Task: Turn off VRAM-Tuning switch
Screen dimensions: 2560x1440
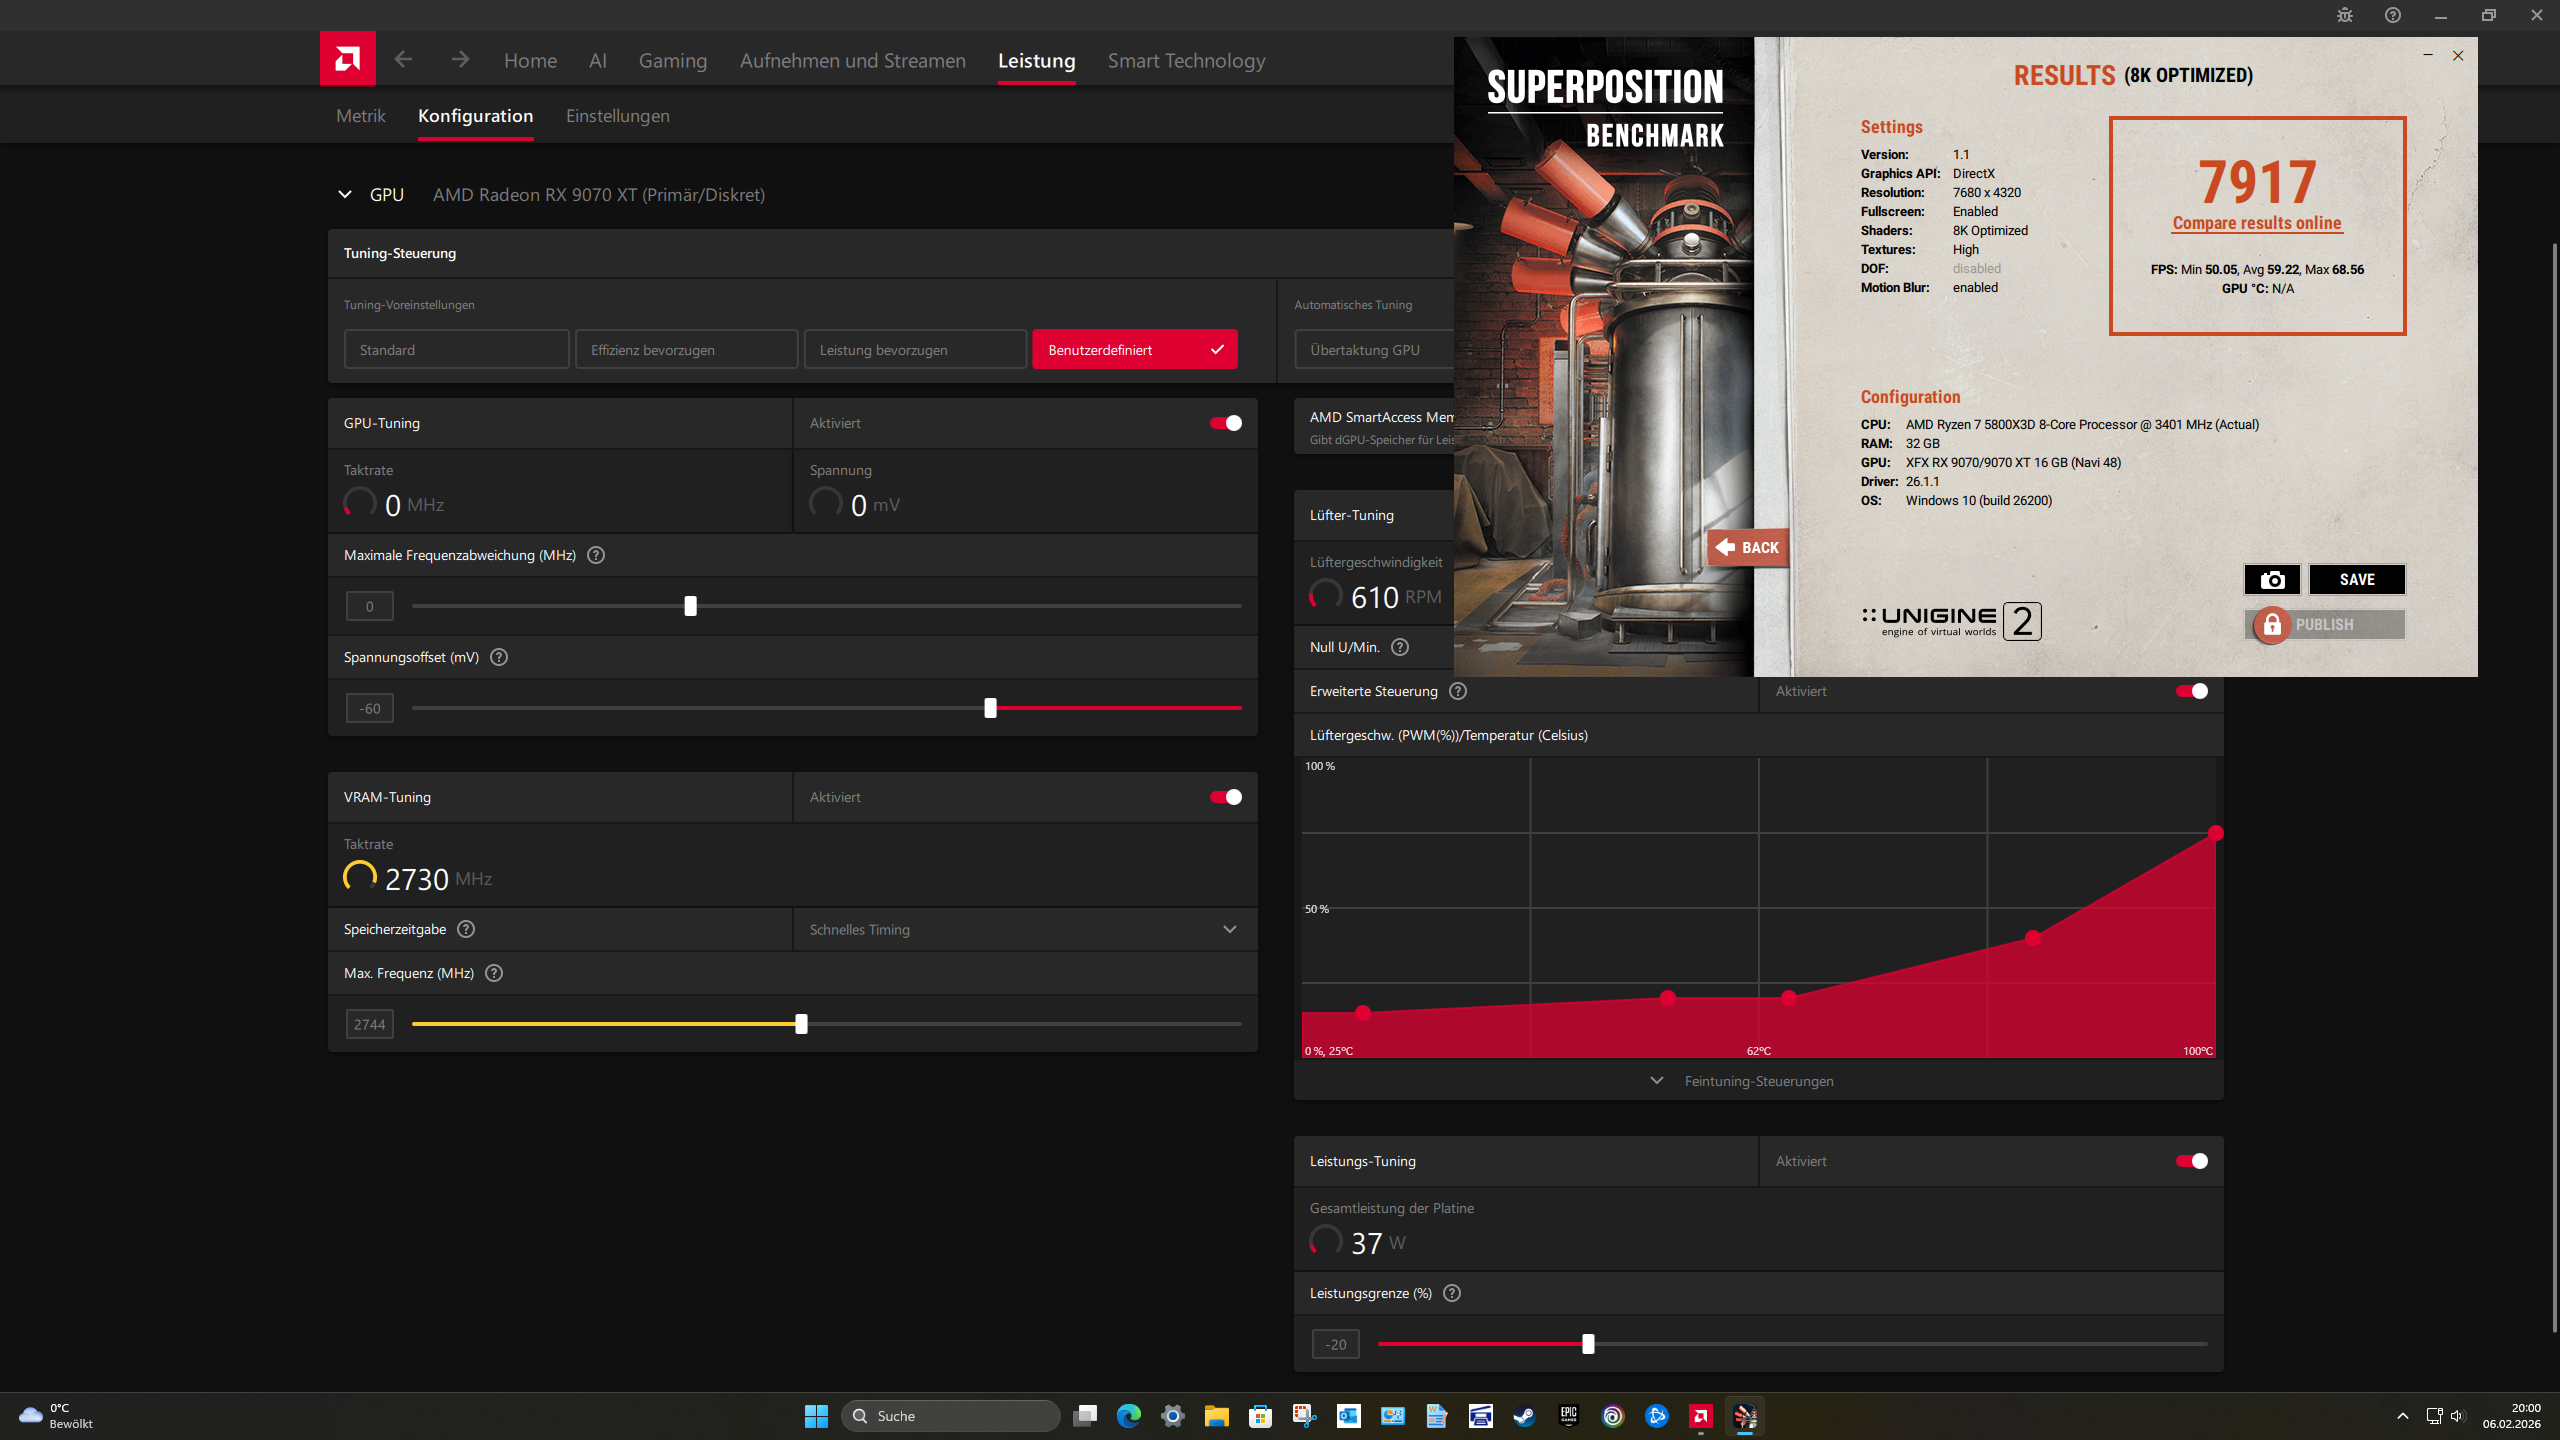Action: [x=1226, y=797]
